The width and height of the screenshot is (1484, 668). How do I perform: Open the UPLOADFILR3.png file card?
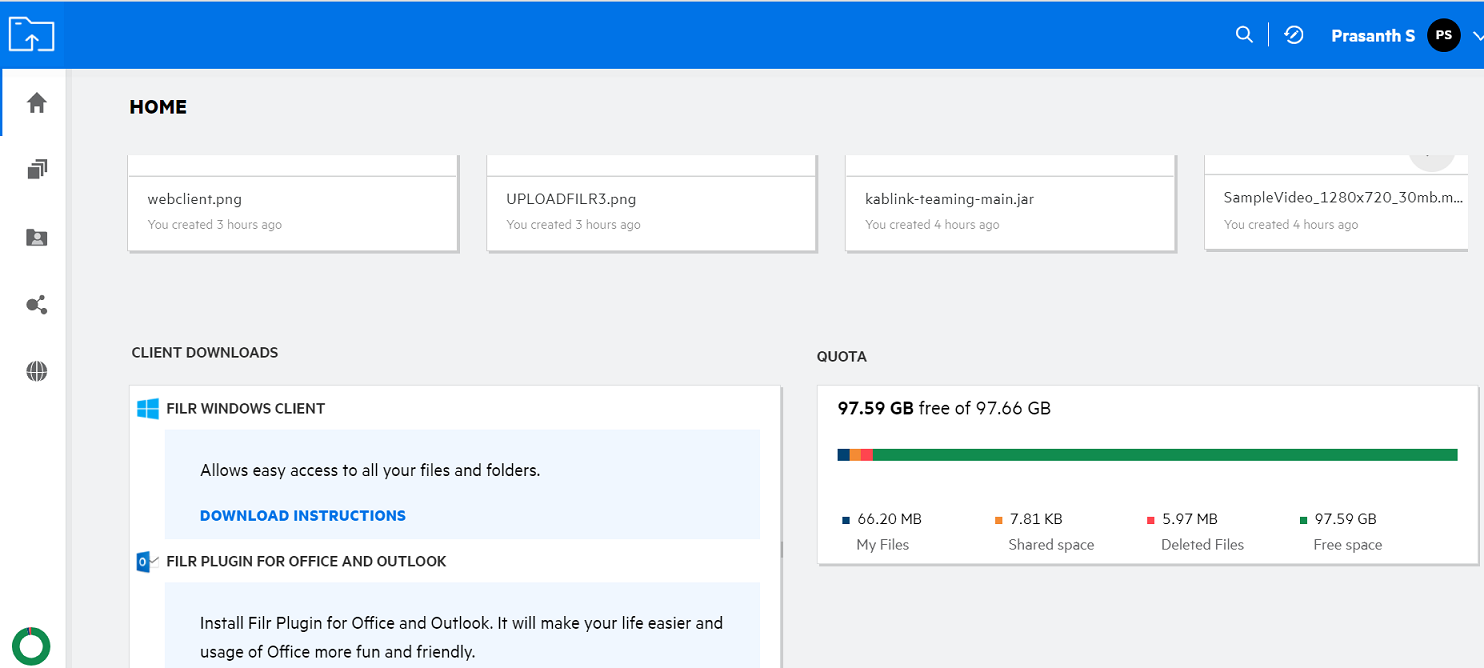pos(651,210)
